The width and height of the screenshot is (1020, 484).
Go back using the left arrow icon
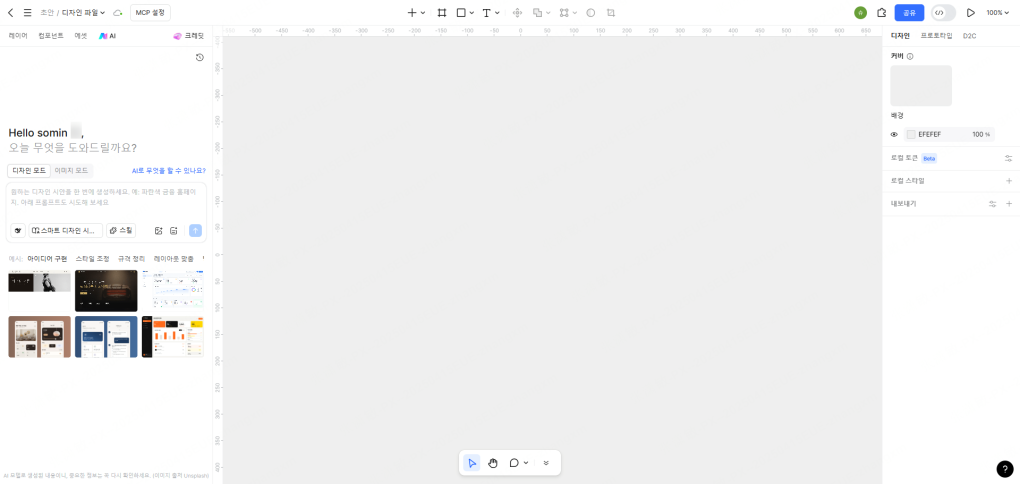point(10,12)
